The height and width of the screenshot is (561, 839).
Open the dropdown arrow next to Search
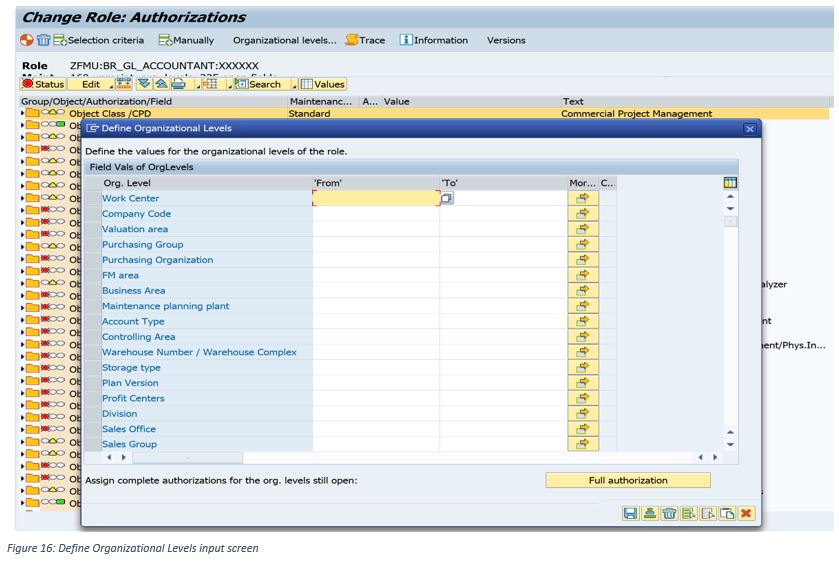pyautogui.click(x=294, y=85)
